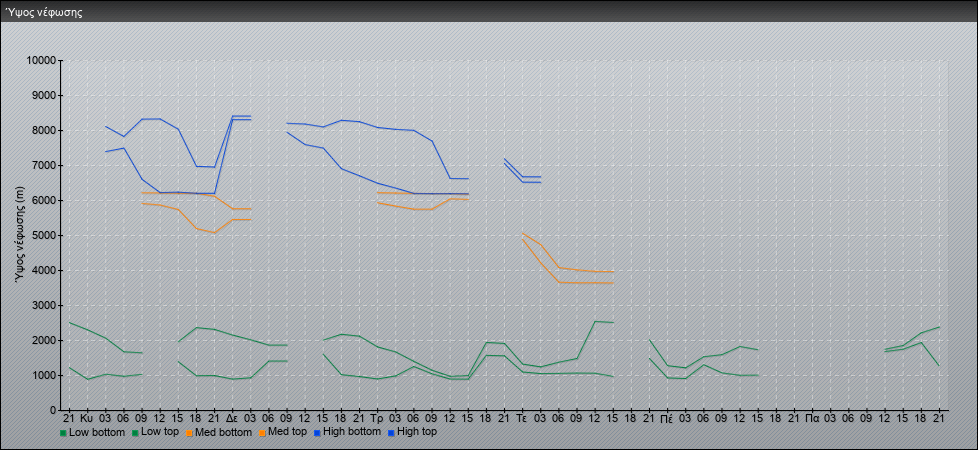Image resolution: width=978 pixels, height=450 pixels.
Task: Select the 8000 y-axis tick label
Action: pyautogui.click(x=44, y=130)
